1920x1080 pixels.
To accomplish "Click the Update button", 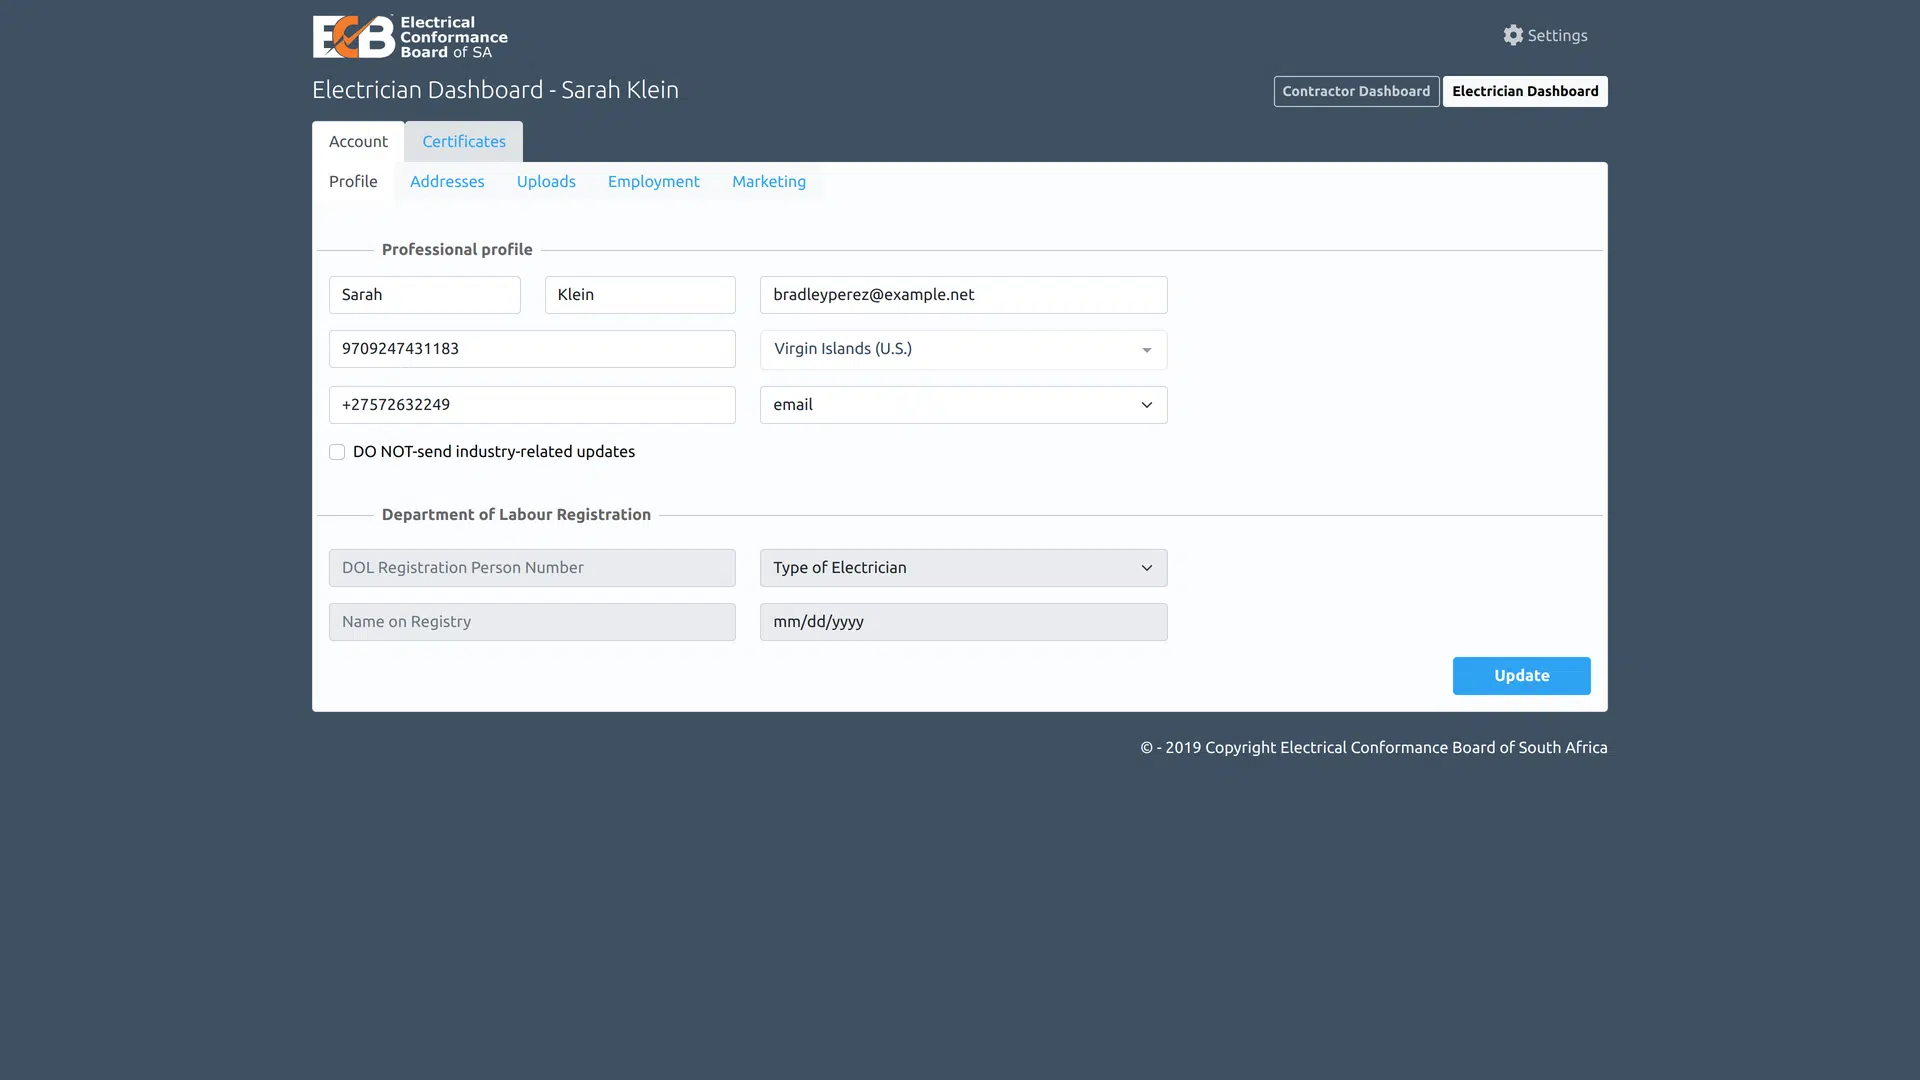I will 1522,675.
